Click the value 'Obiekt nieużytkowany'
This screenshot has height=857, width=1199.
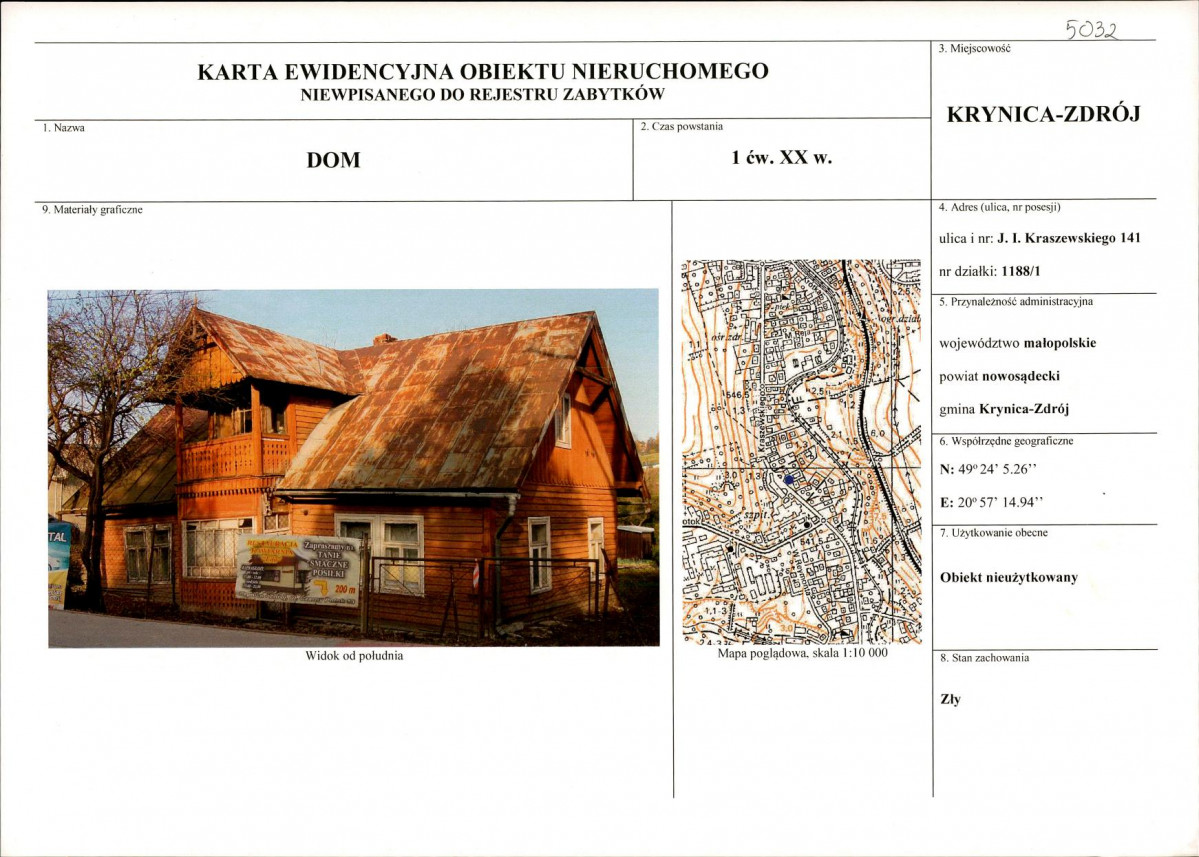coord(1009,577)
